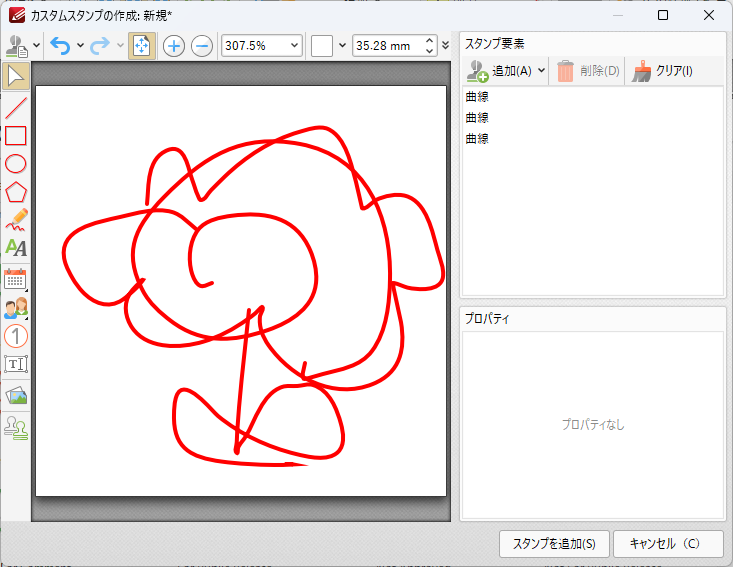The height and width of the screenshot is (567, 733).
Task: Click the redo arrow
Action: click(x=100, y=46)
